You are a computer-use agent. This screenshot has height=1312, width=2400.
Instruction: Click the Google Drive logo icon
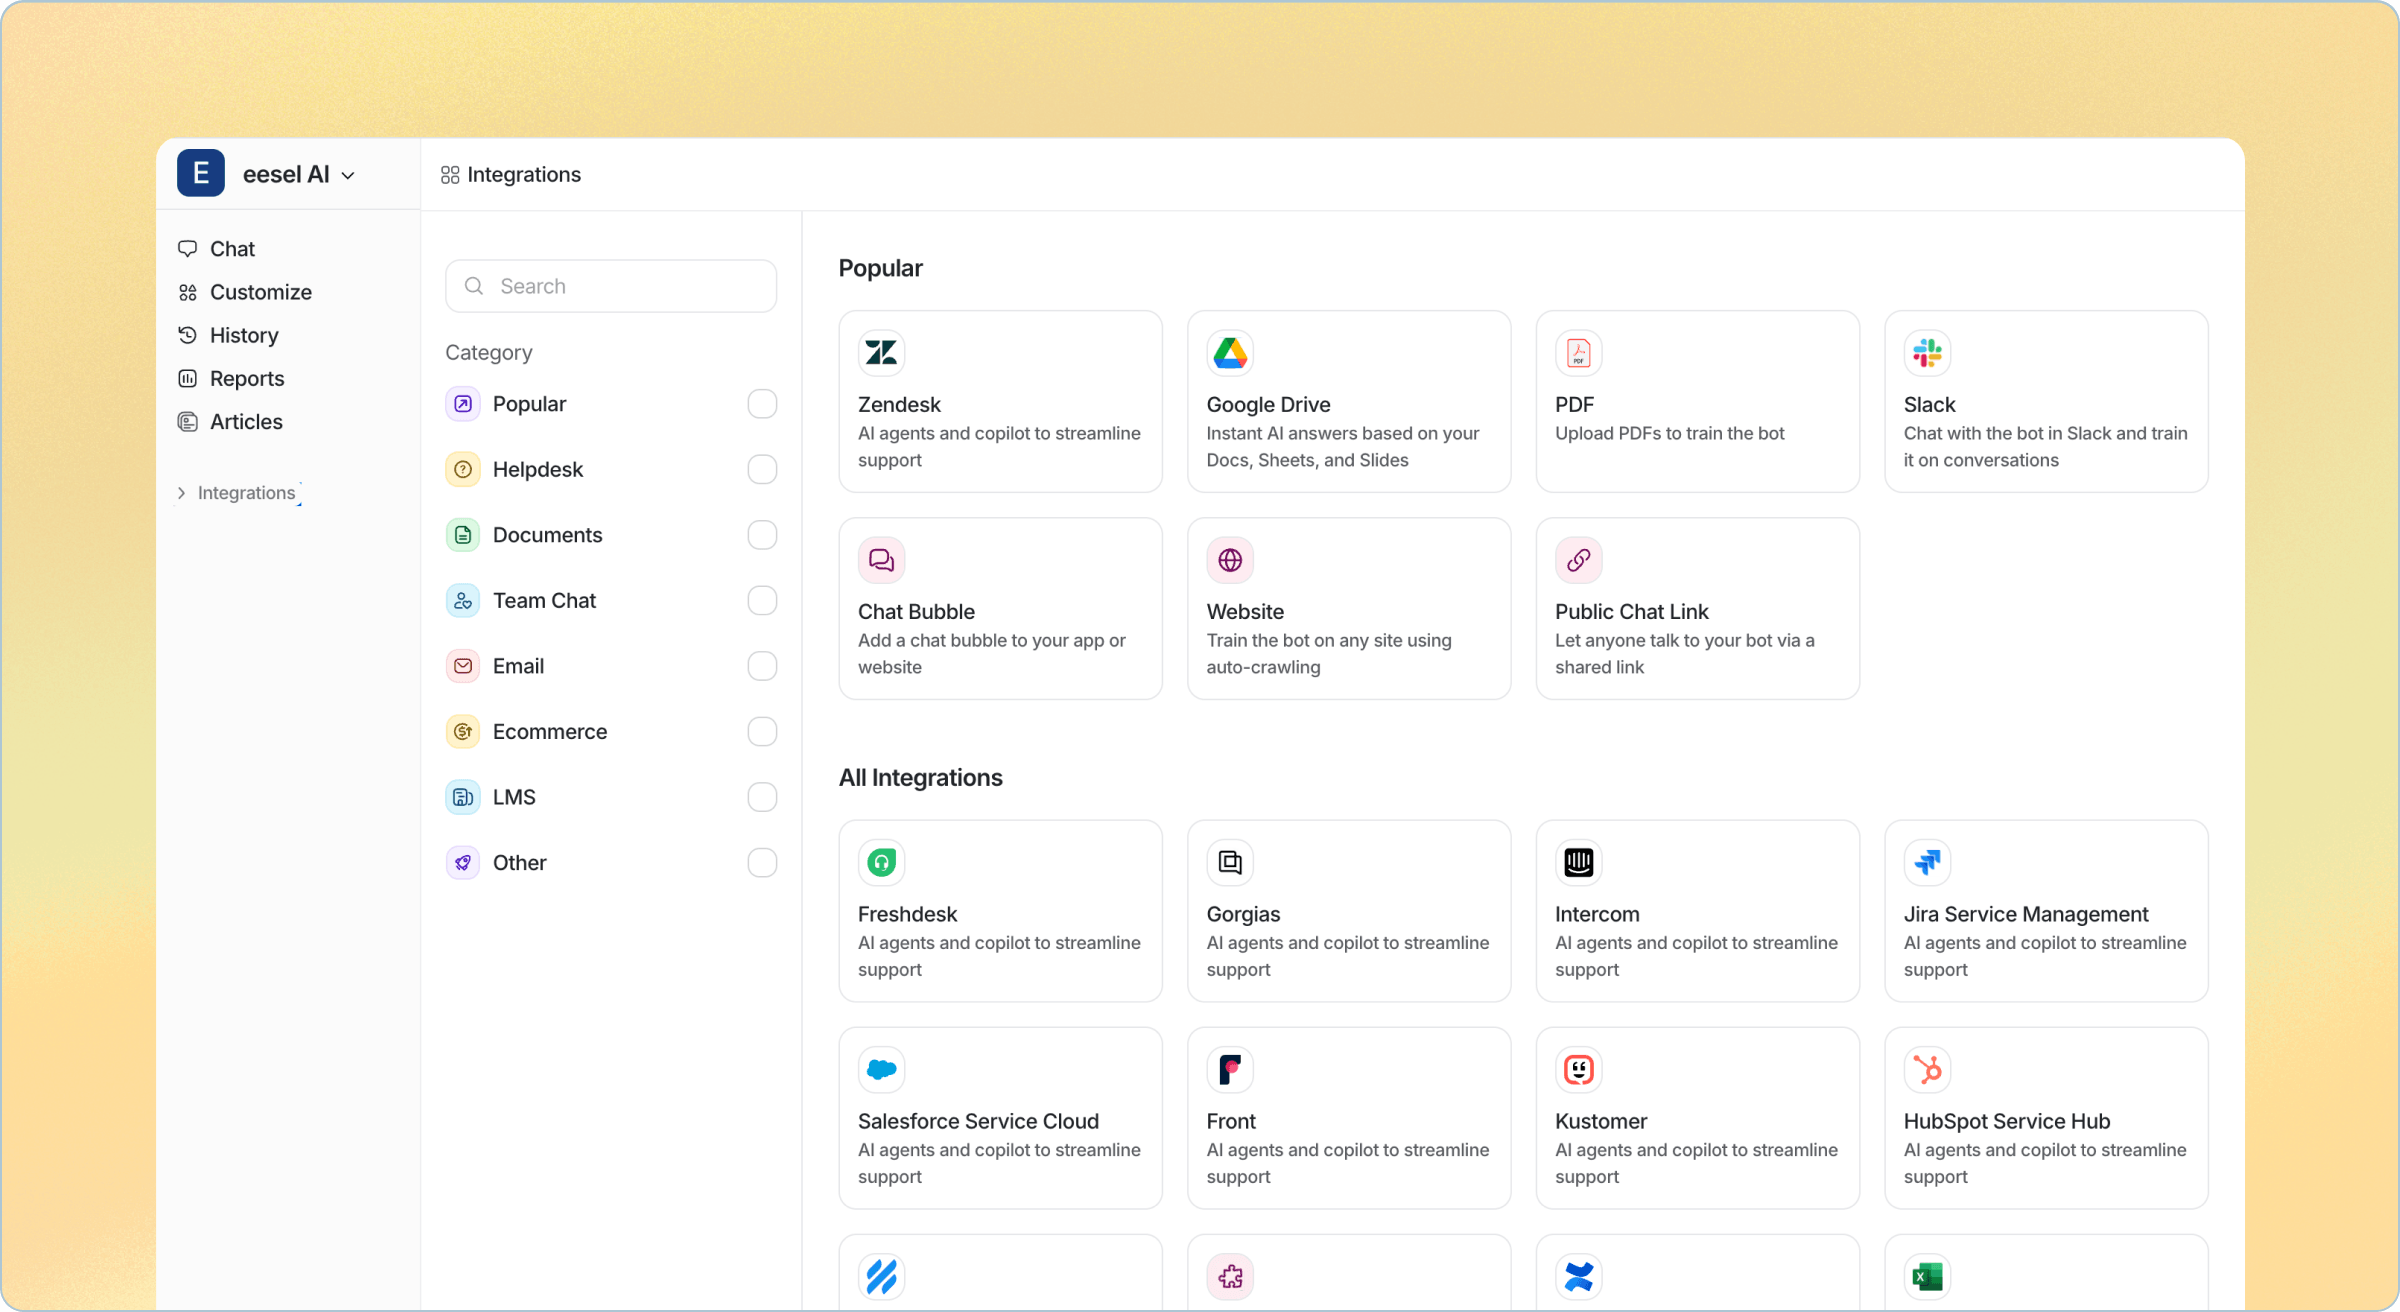[x=1230, y=353]
